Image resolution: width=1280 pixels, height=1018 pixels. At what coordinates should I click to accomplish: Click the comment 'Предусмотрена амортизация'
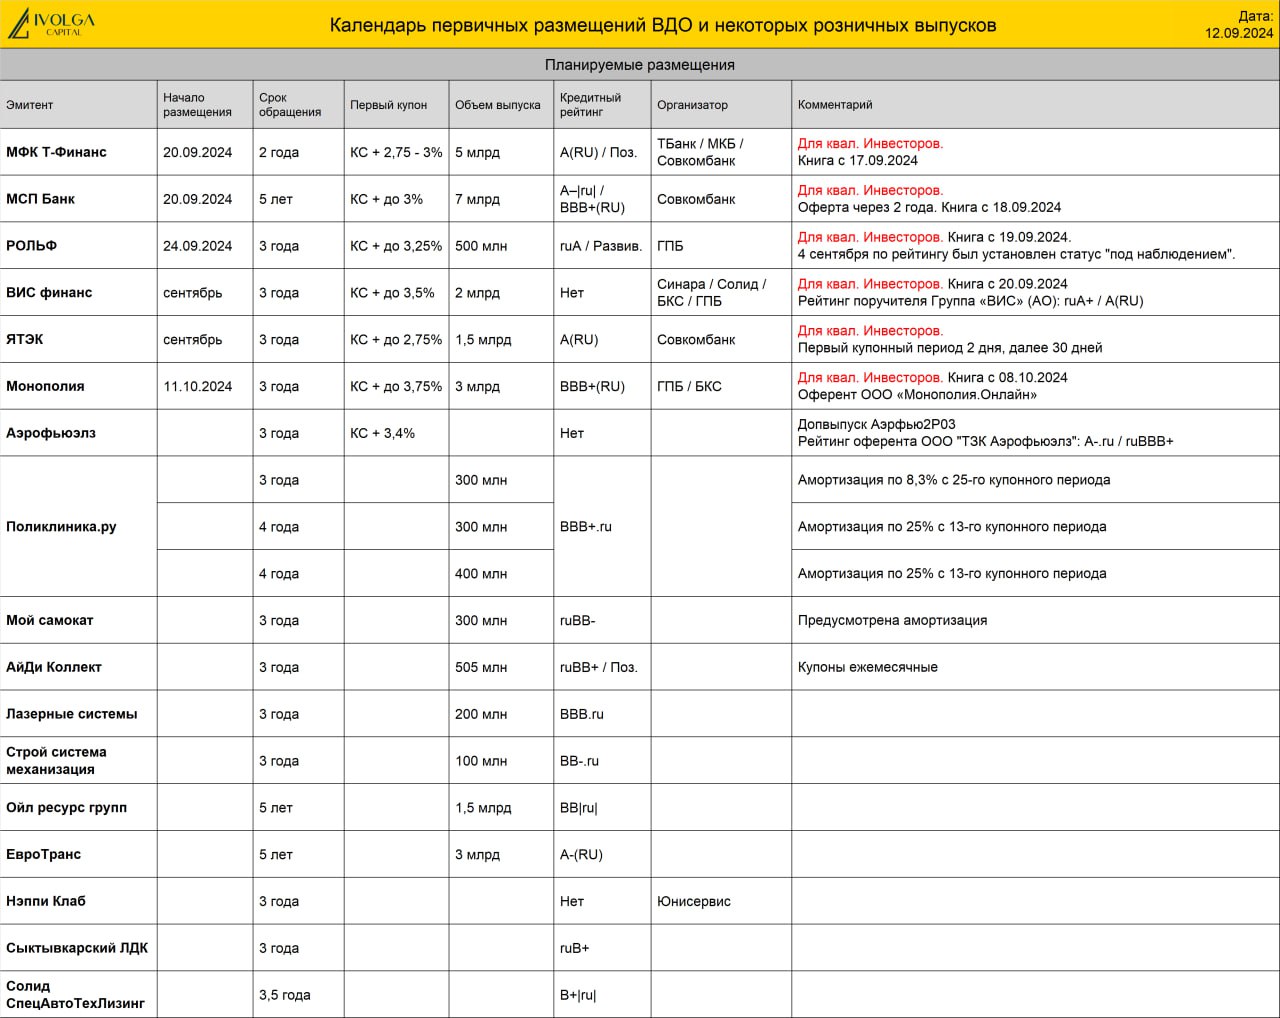point(892,620)
